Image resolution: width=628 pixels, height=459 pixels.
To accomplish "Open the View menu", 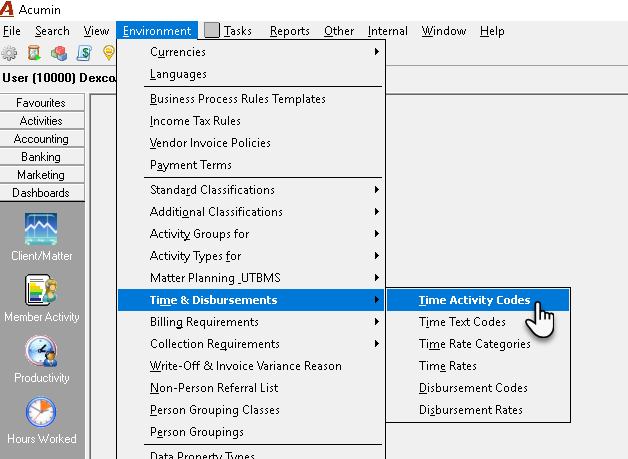I will point(96,31).
